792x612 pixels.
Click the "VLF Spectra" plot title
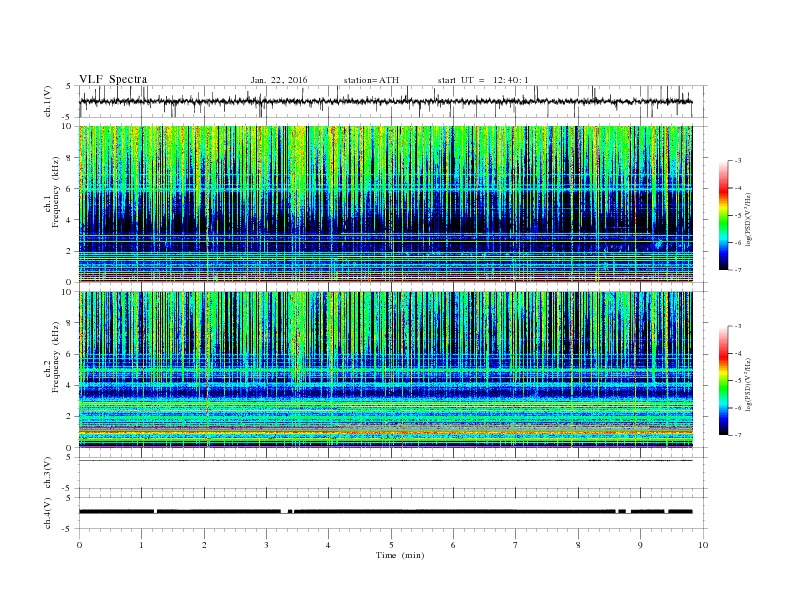pos(113,79)
